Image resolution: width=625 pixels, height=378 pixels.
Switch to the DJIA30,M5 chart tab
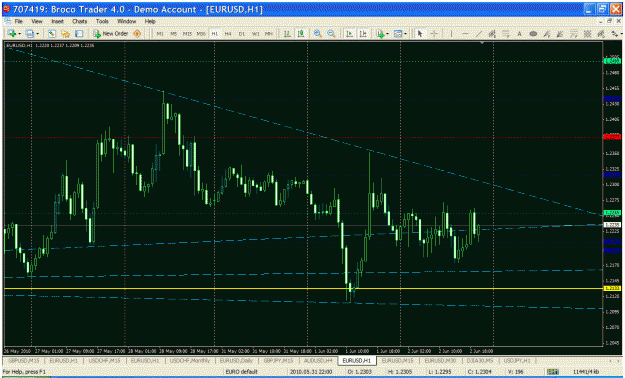[x=480, y=360]
